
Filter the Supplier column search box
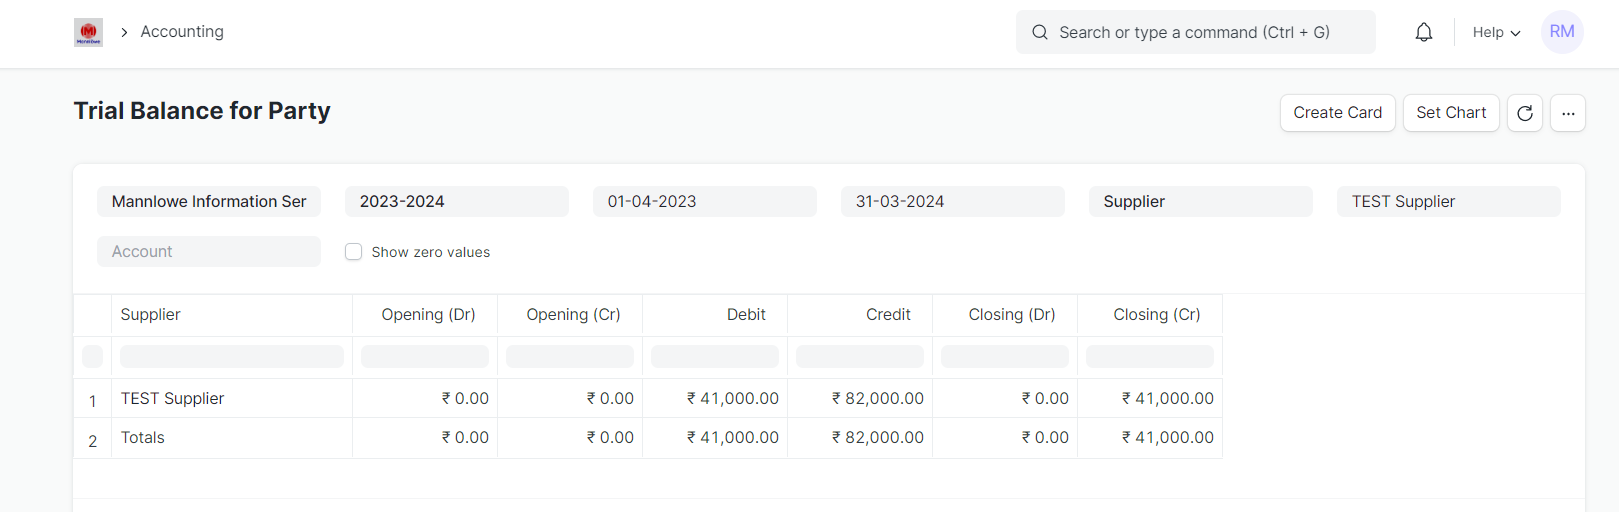232,356
